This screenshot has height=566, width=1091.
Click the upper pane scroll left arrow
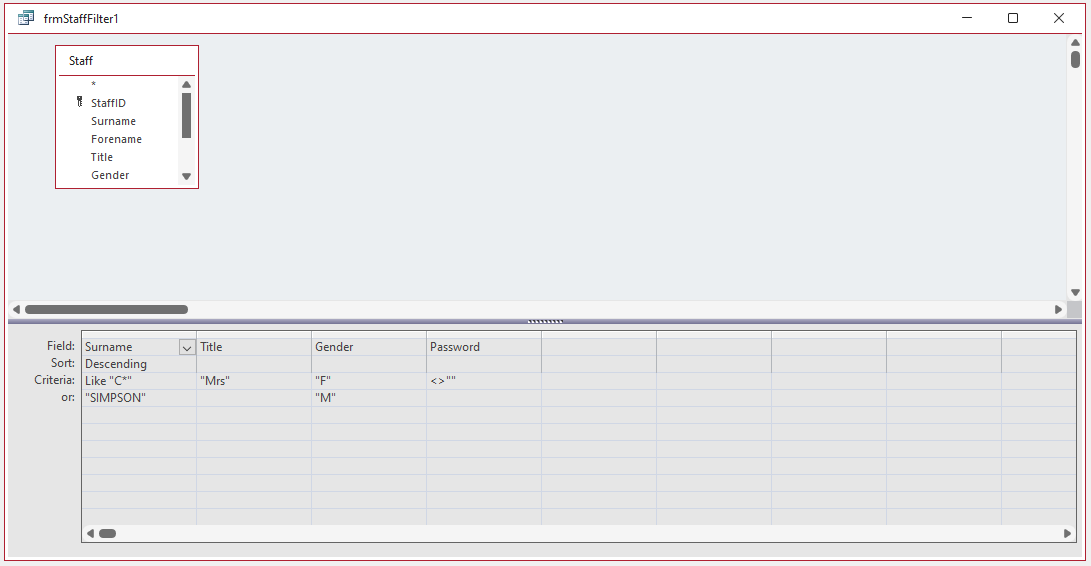[16, 309]
